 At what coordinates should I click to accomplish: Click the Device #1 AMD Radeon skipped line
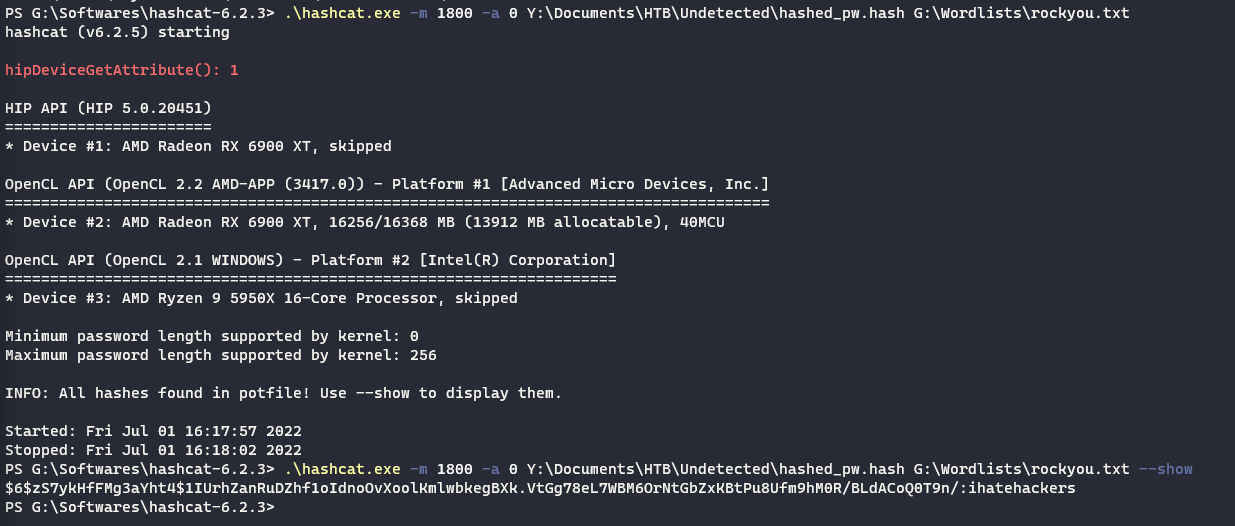[x=198, y=146]
